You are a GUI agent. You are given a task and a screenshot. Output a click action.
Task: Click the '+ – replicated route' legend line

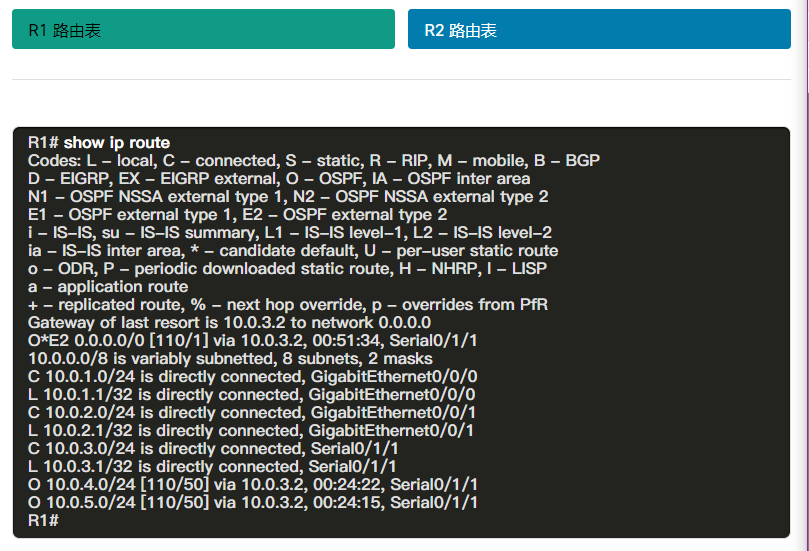pyautogui.click(x=287, y=305)
